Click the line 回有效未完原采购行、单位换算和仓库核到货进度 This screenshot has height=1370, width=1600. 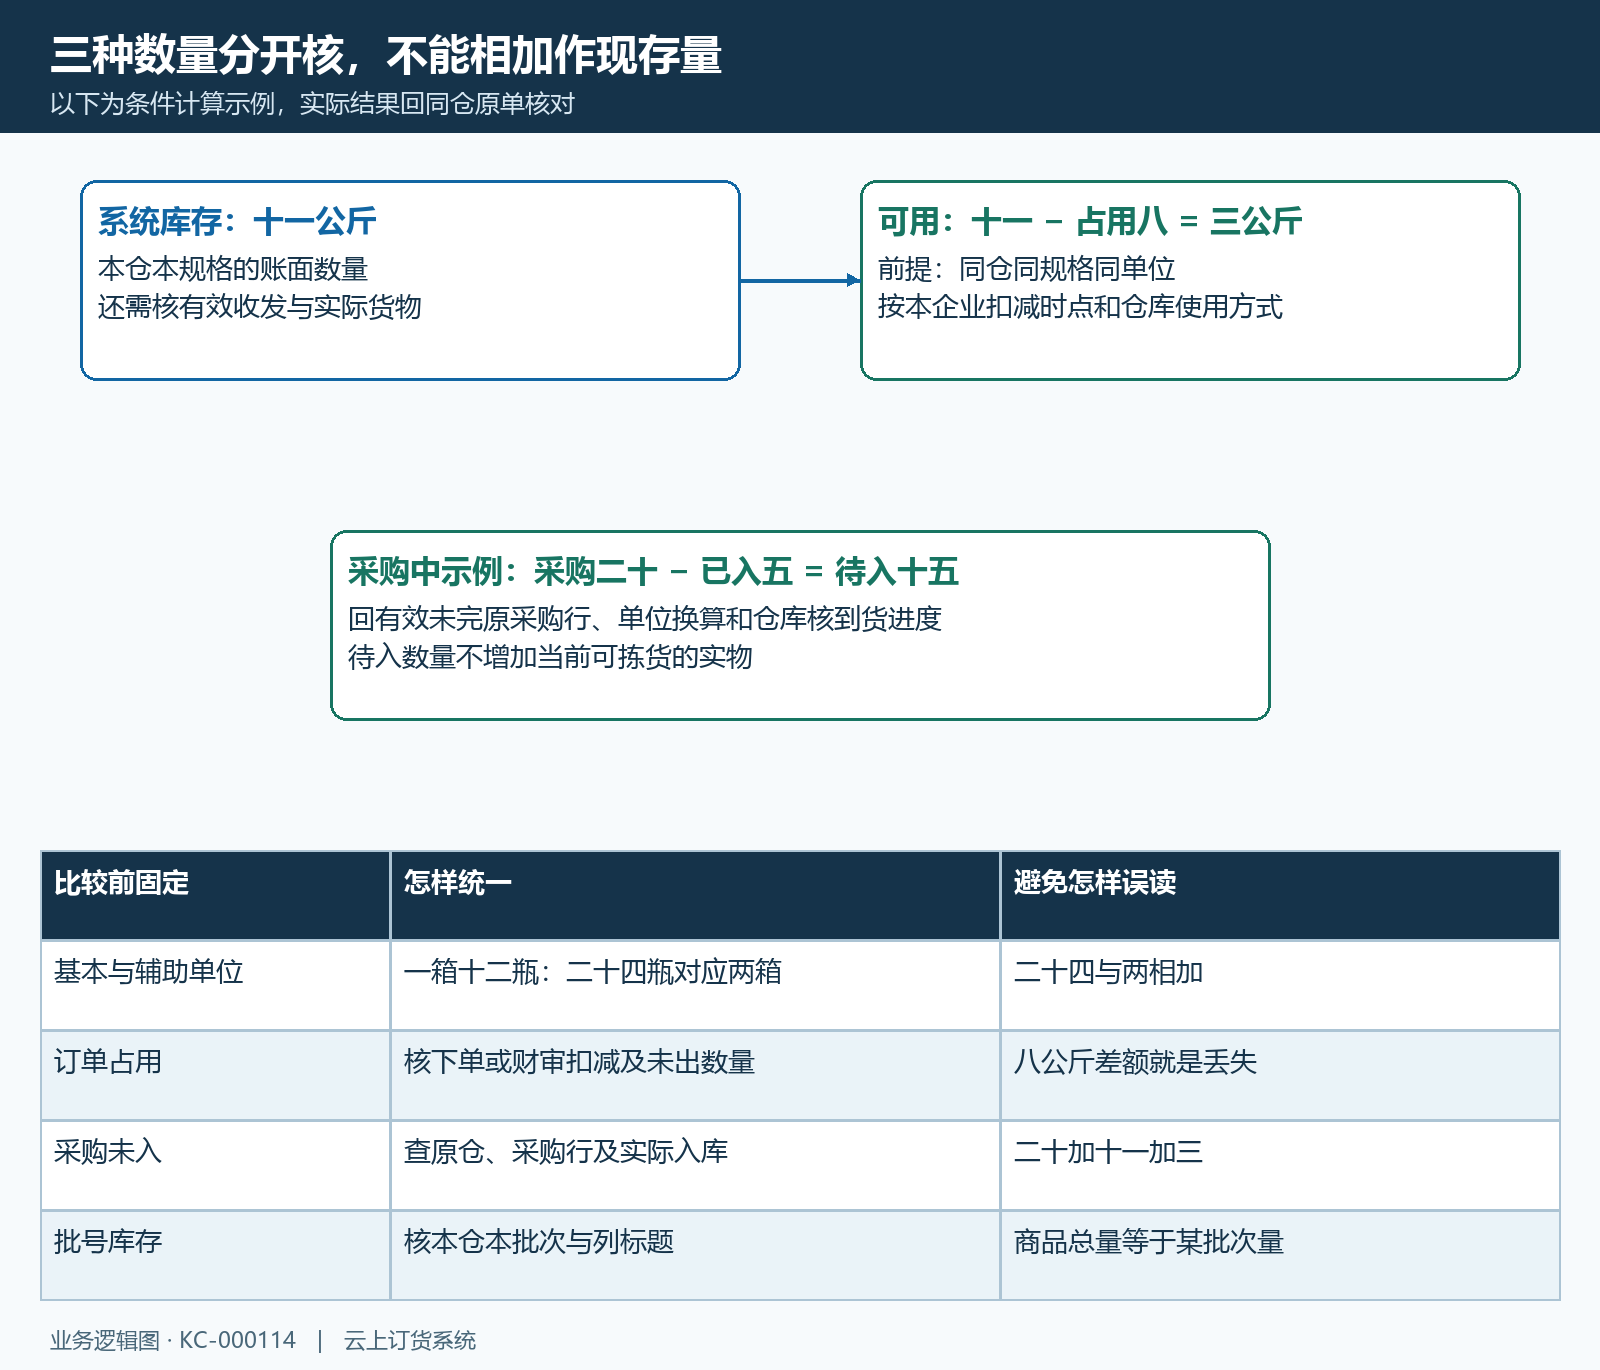[x=645, y=619]
